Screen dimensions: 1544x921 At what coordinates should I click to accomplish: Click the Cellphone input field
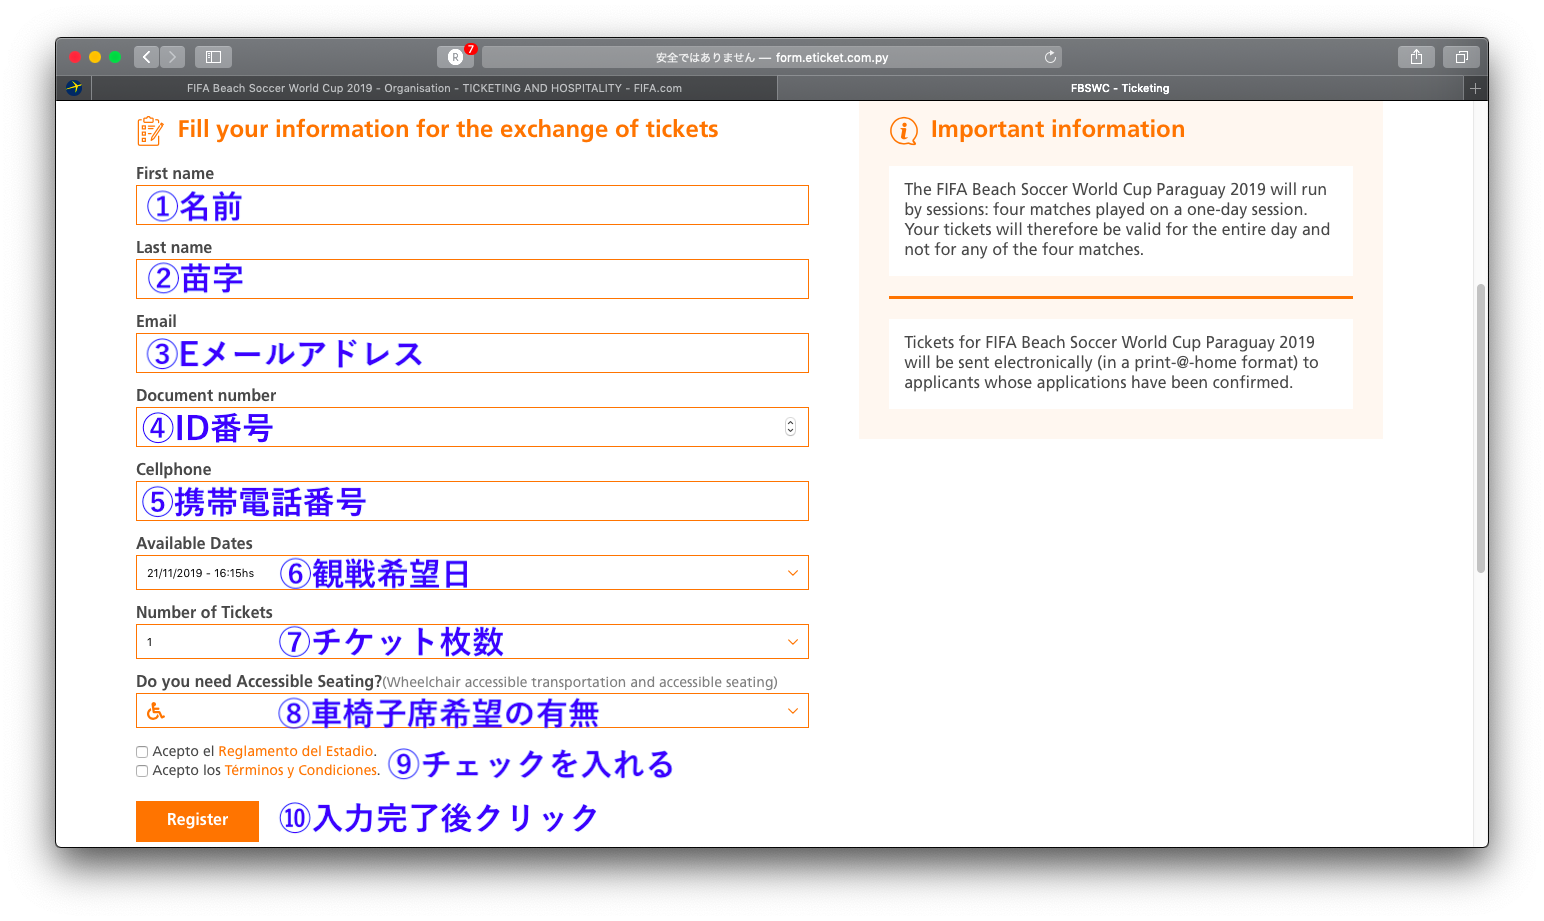pyautogui.click(x=472, y=501)
